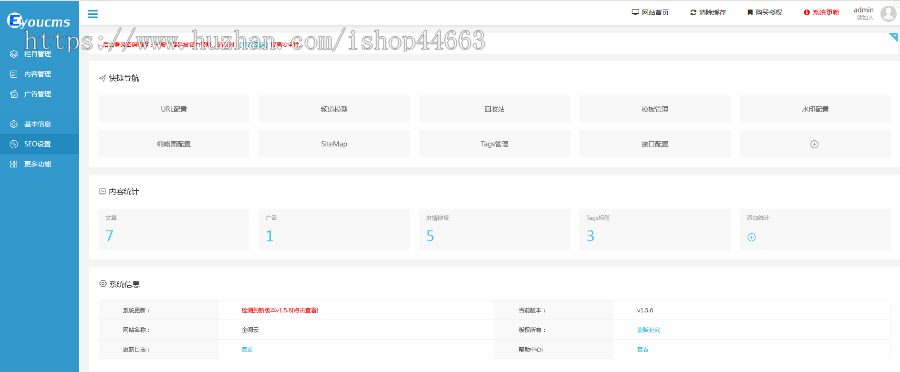Open 内容管理 in the sidebar

click(x=39, y=74)
